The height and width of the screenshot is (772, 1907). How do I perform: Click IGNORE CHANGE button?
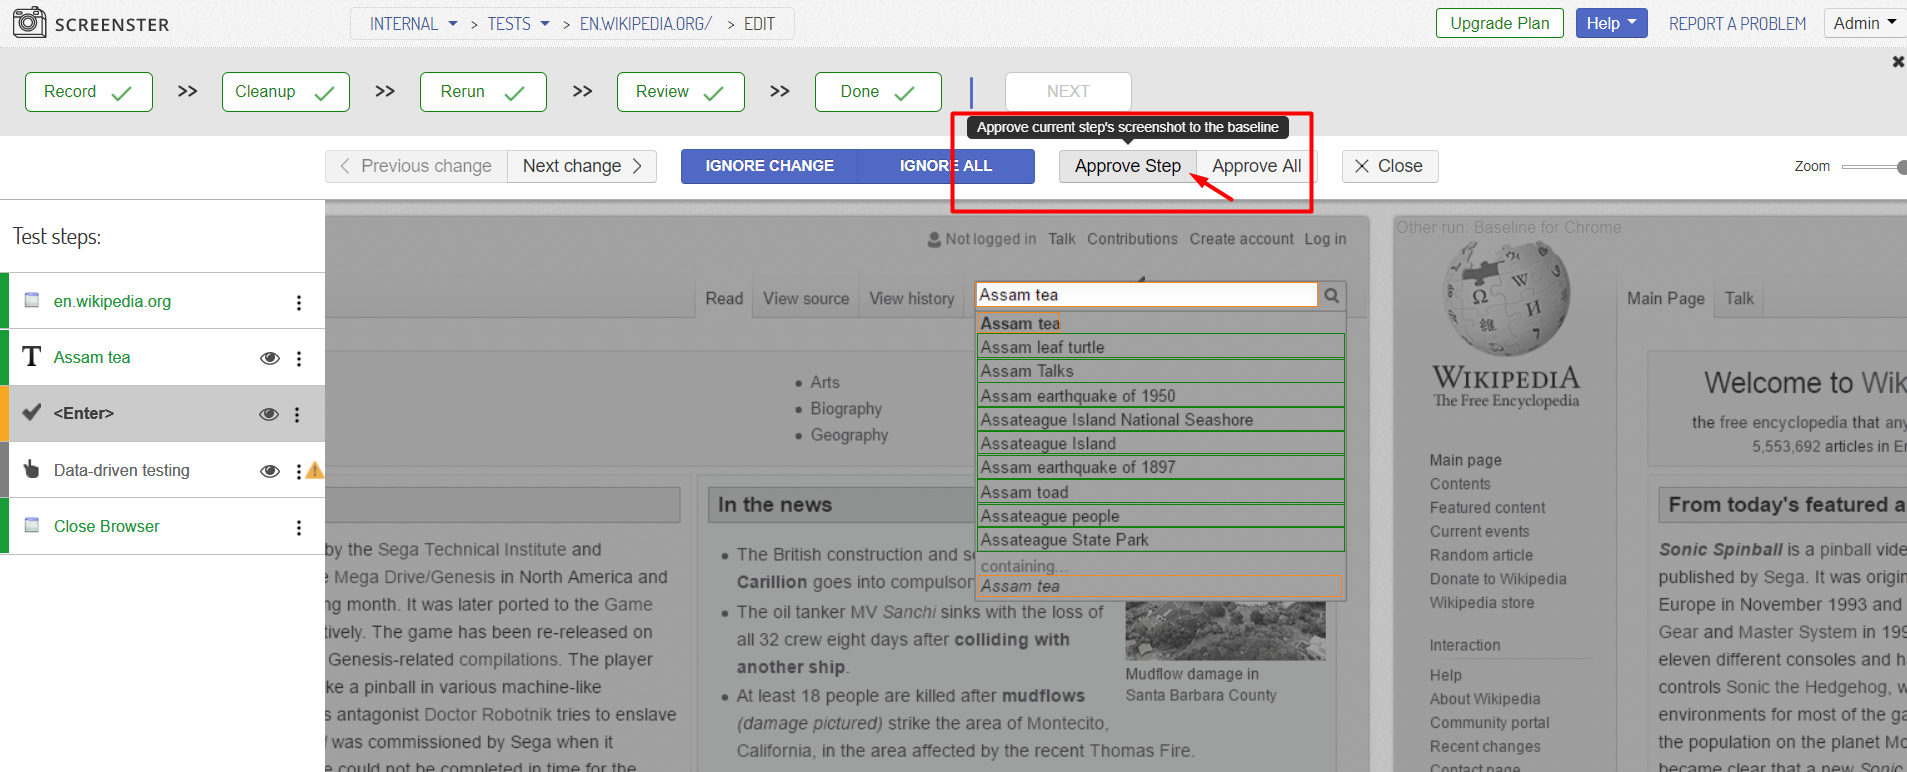769,166
